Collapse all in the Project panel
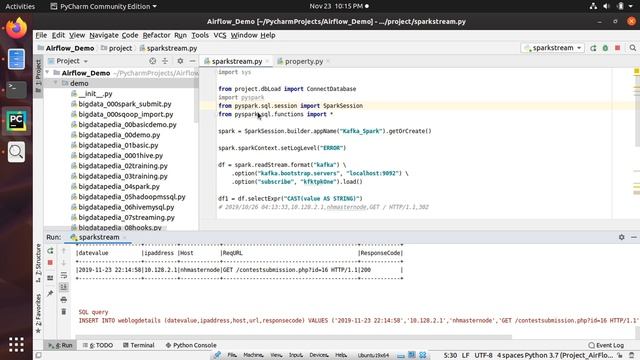Image resolution: width=640 pixels, height=360 pixels. pyautogui.click(x=165, y=61)
